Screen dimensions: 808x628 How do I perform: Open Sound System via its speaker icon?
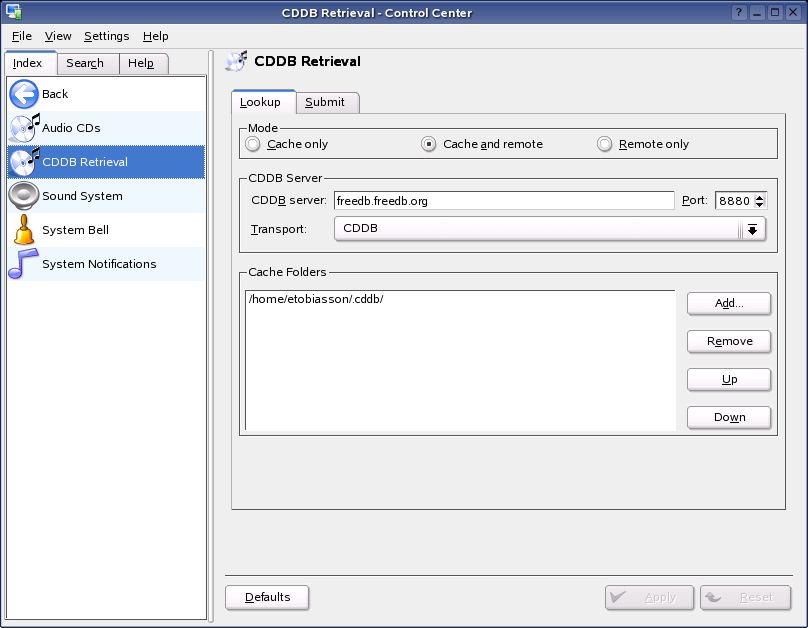click(24, 196)
